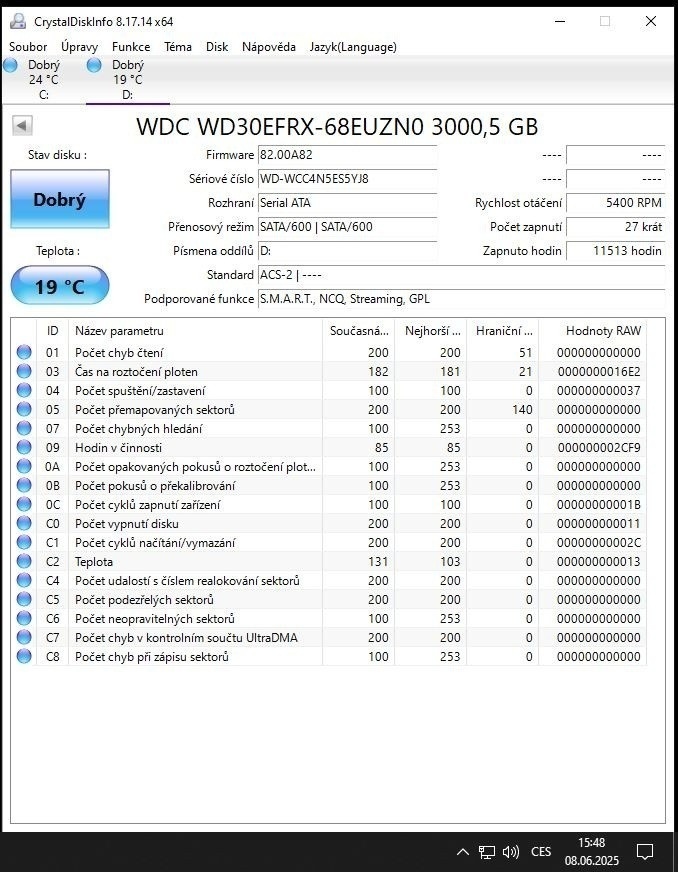Click the previous disk arrow button
The width and height of the screenshot is (678, 872).
[22, 125]
